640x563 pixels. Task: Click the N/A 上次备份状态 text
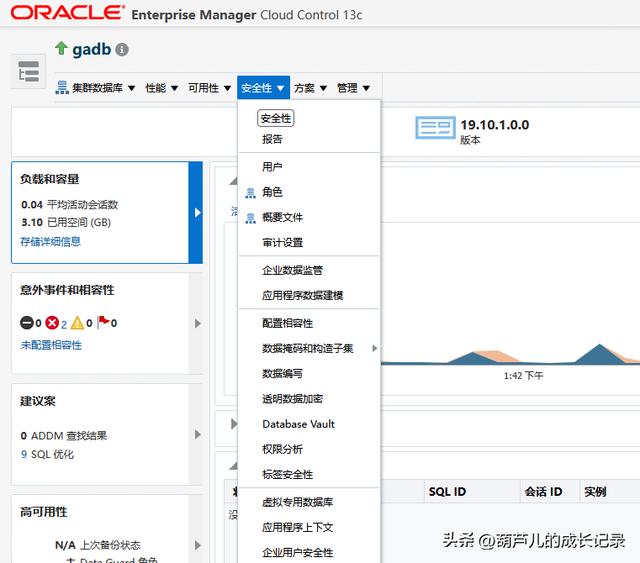[98, 545]
